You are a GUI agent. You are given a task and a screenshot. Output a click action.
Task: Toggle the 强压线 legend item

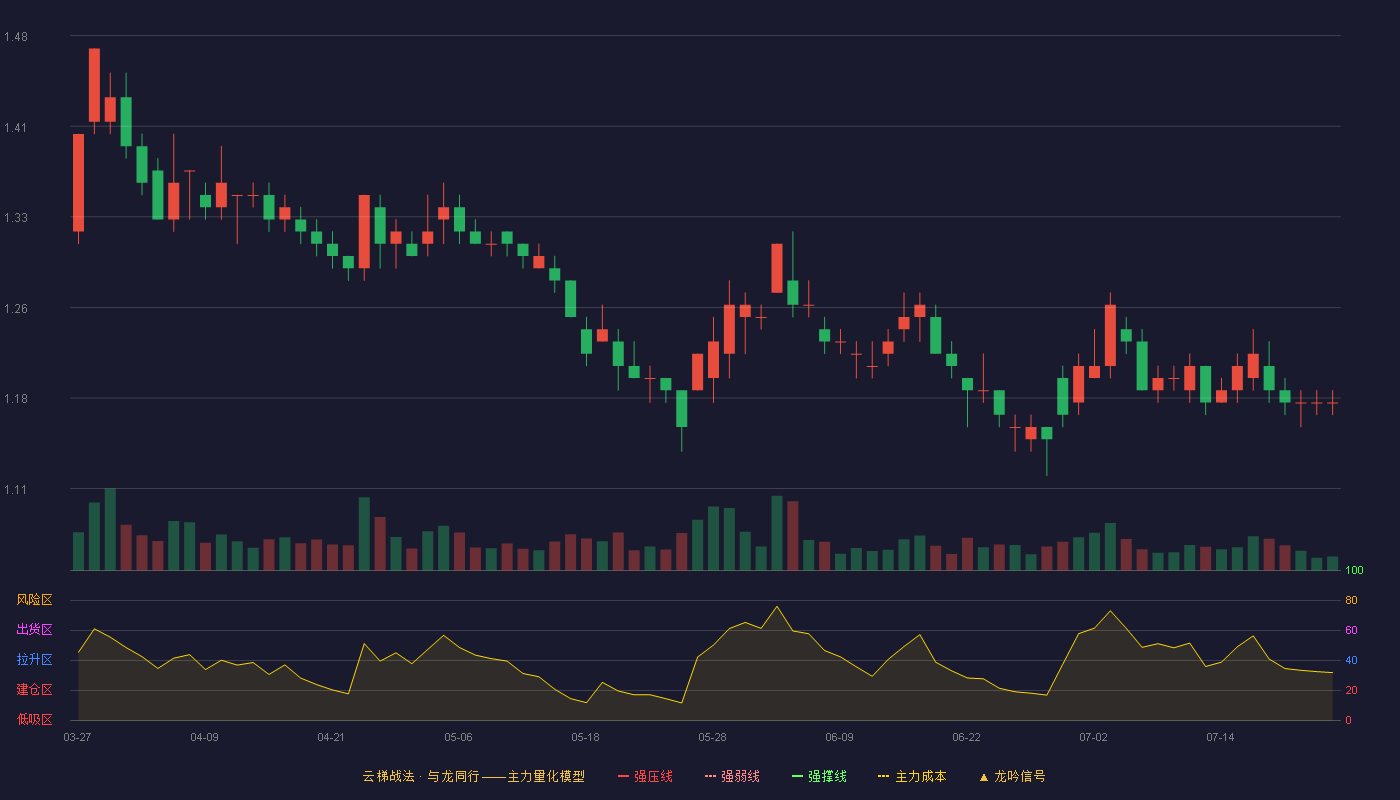[x=645, y=776]
